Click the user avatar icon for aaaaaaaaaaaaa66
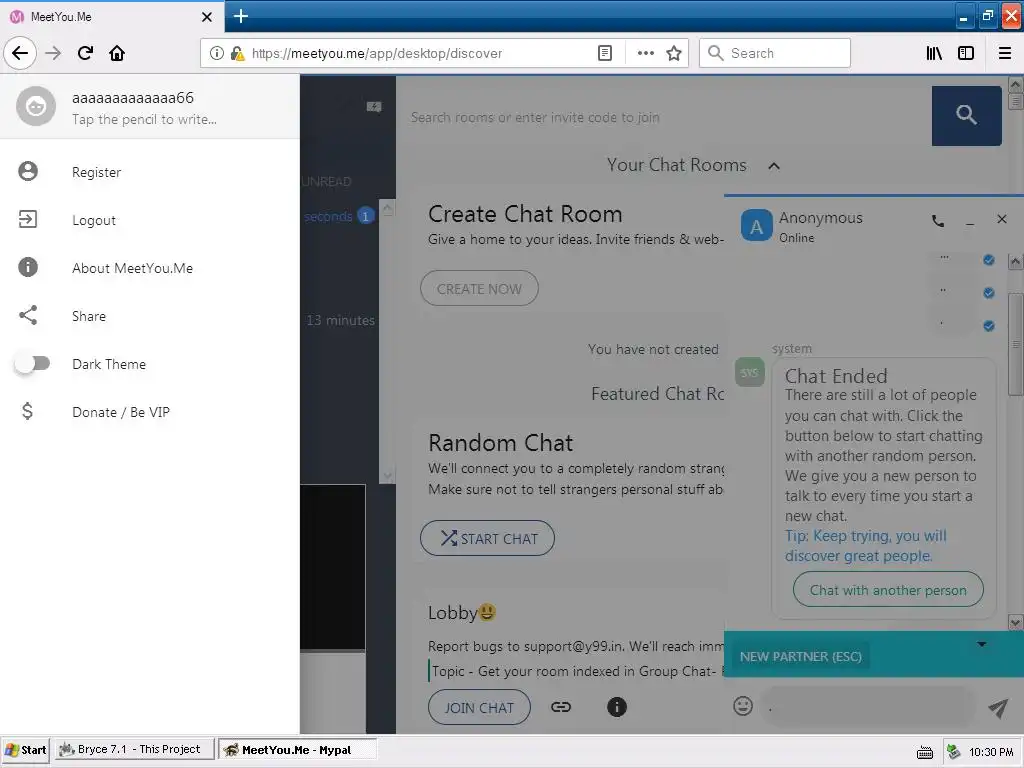Viewport: 1024px width, 768px height. coord(36,106)
